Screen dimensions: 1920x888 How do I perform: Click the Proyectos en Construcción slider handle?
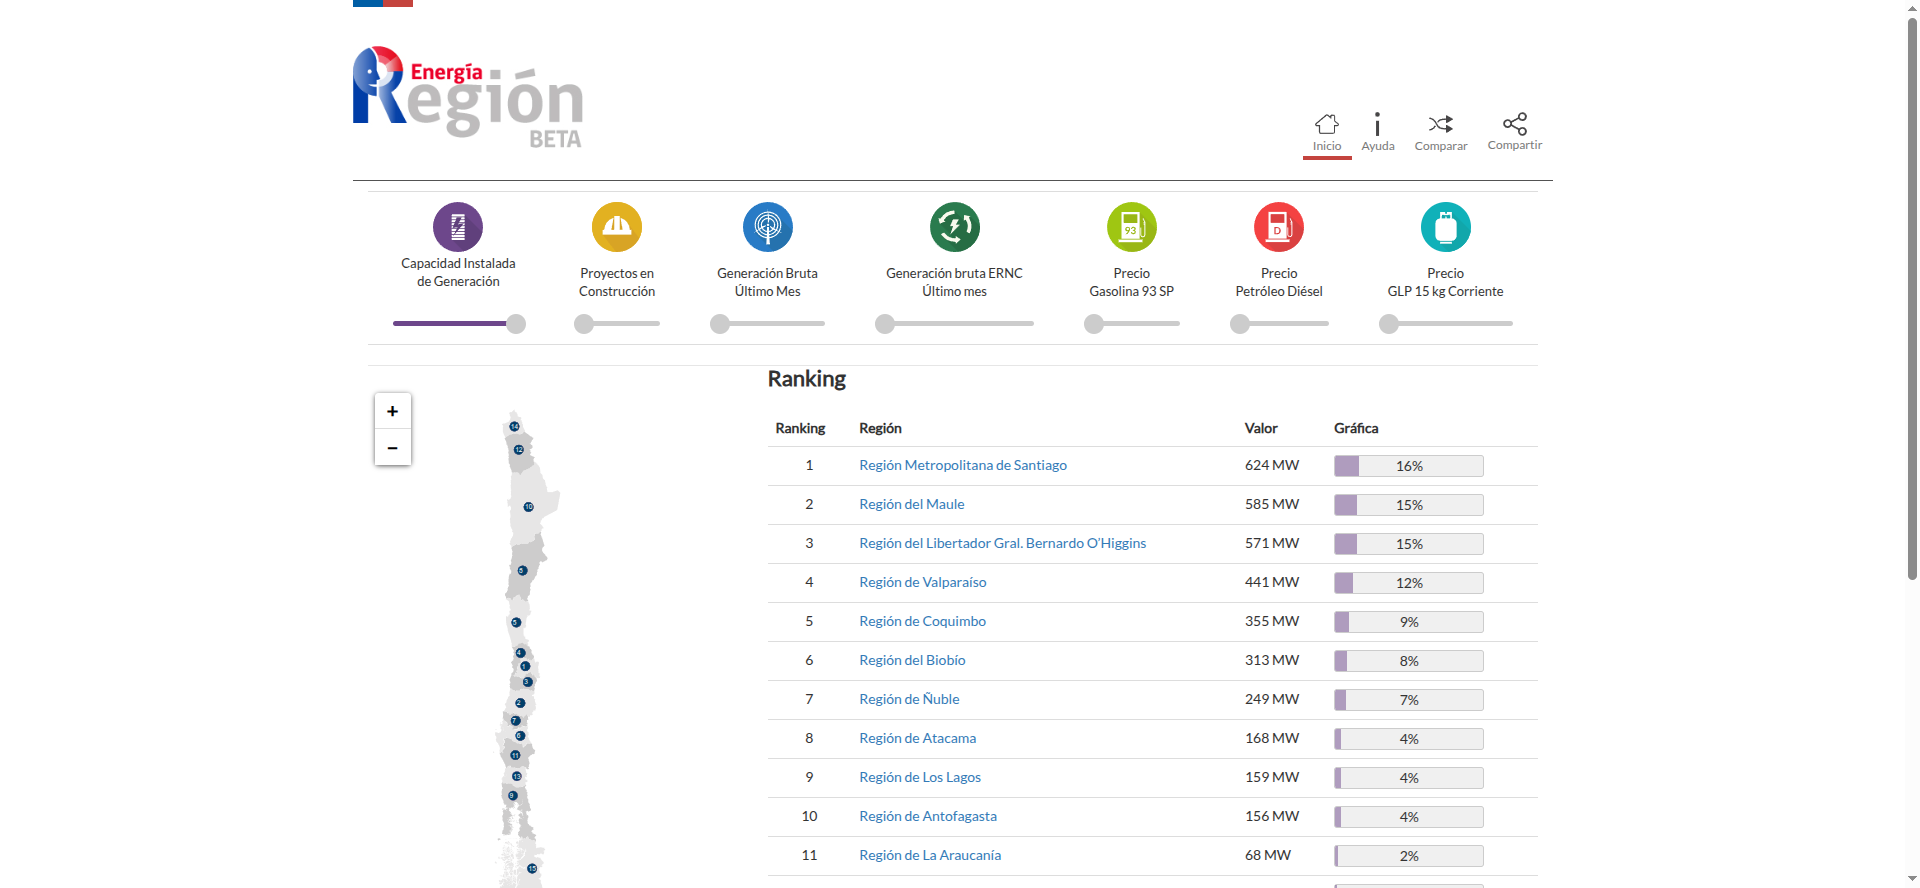(x=584, y=324)
